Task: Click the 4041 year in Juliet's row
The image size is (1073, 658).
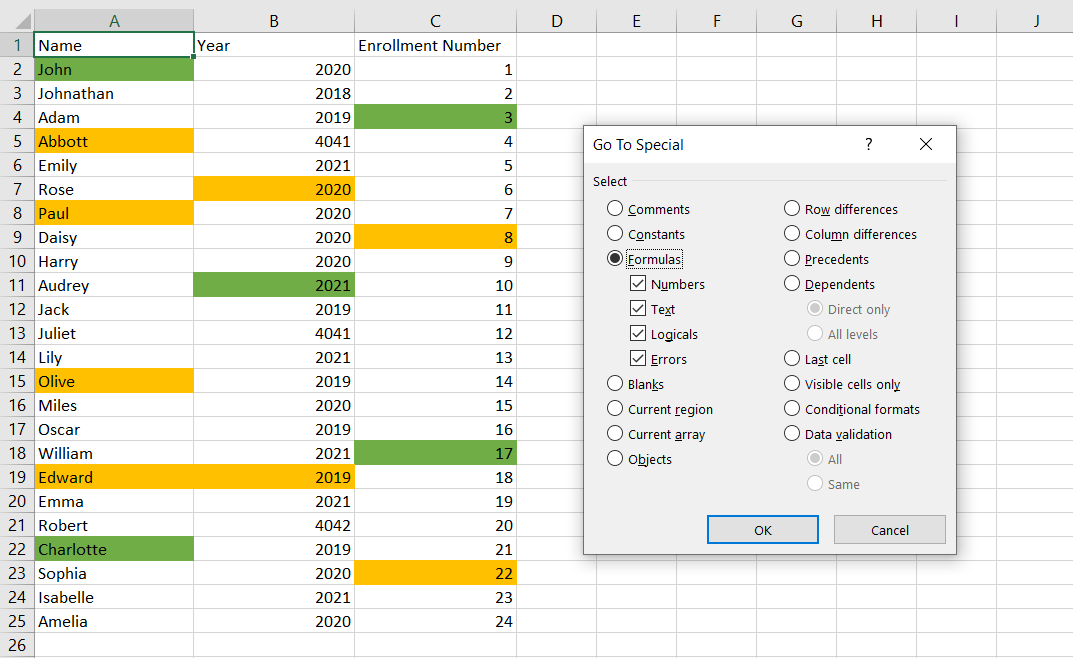Action: pos(274,333)
